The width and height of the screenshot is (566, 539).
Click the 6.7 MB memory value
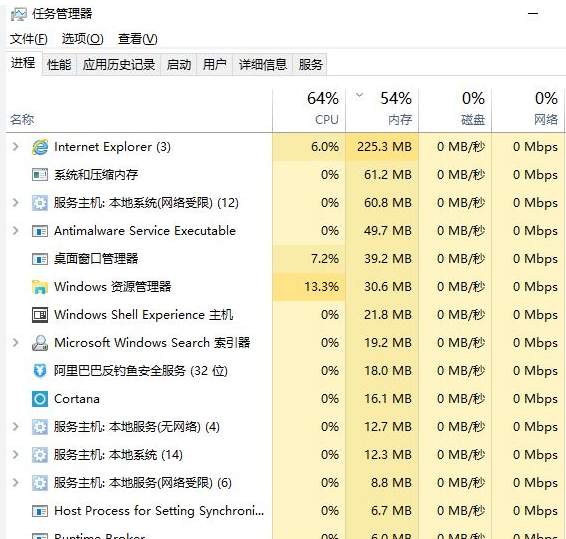[391, 511]
